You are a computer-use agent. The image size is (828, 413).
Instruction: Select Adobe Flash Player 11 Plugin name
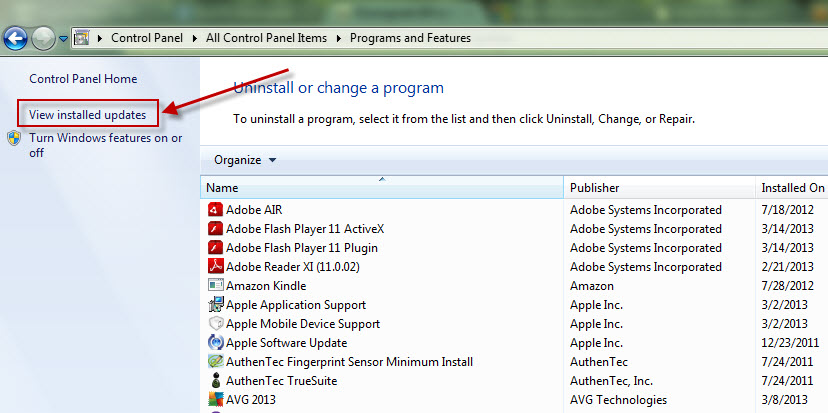(302, 248)
